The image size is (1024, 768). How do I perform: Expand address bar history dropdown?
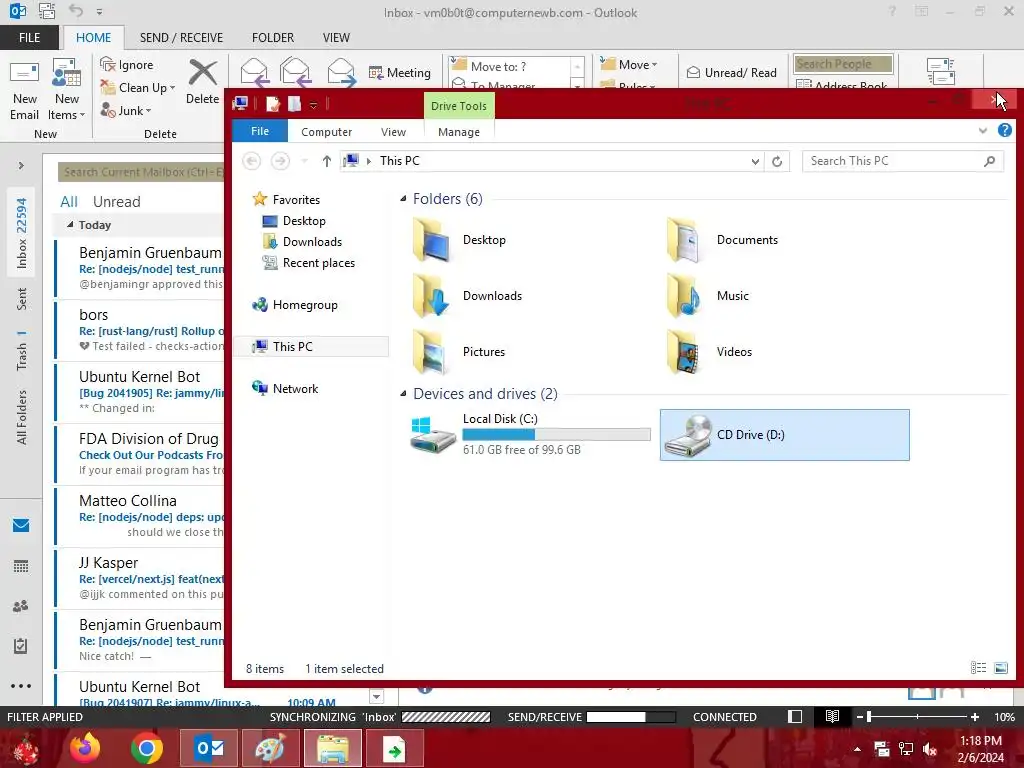(x=755, y=161)
